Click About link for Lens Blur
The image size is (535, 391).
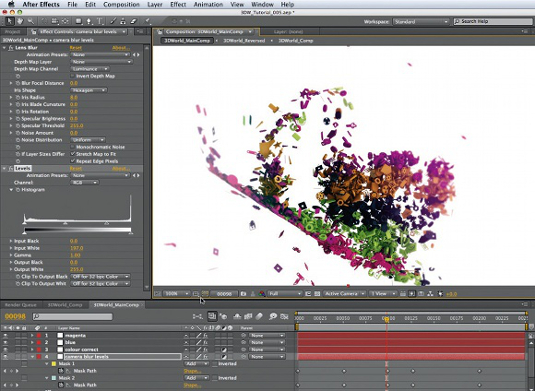[x=121, y=48]
